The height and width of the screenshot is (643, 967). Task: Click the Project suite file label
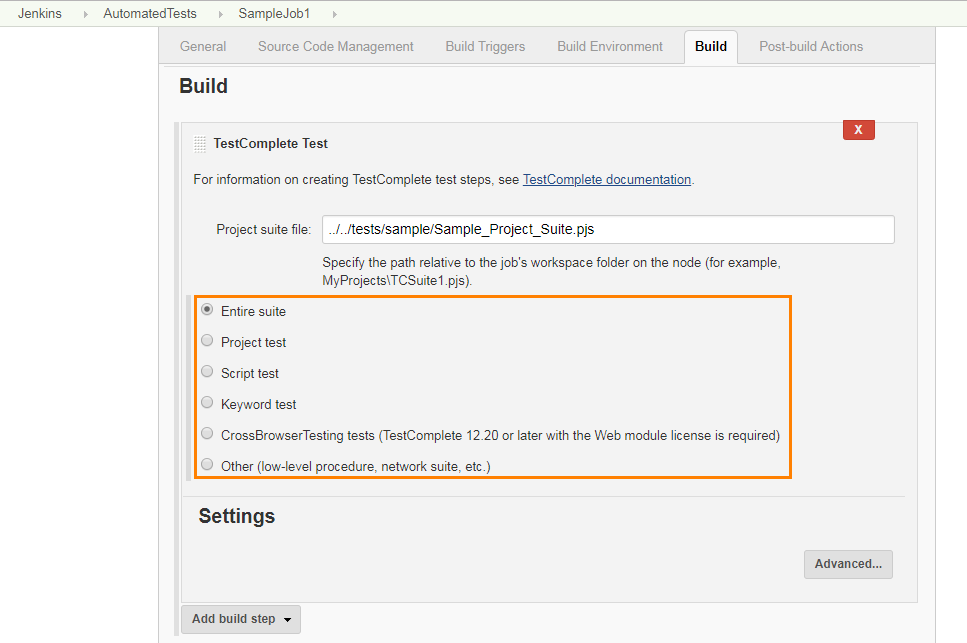[264, 230]
